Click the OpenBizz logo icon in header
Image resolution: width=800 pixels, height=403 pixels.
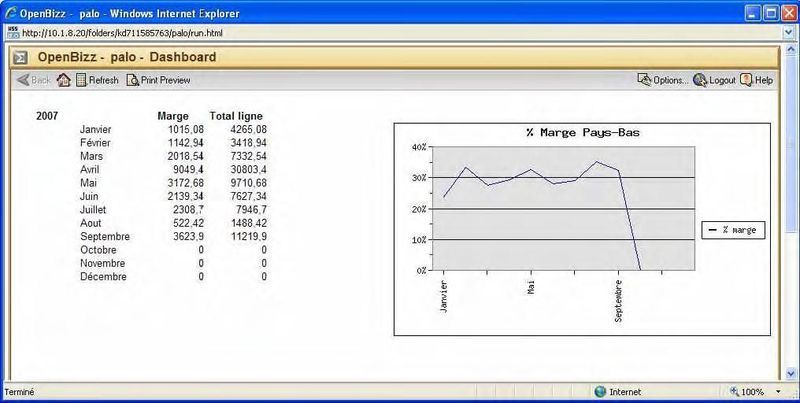point(18,57)
